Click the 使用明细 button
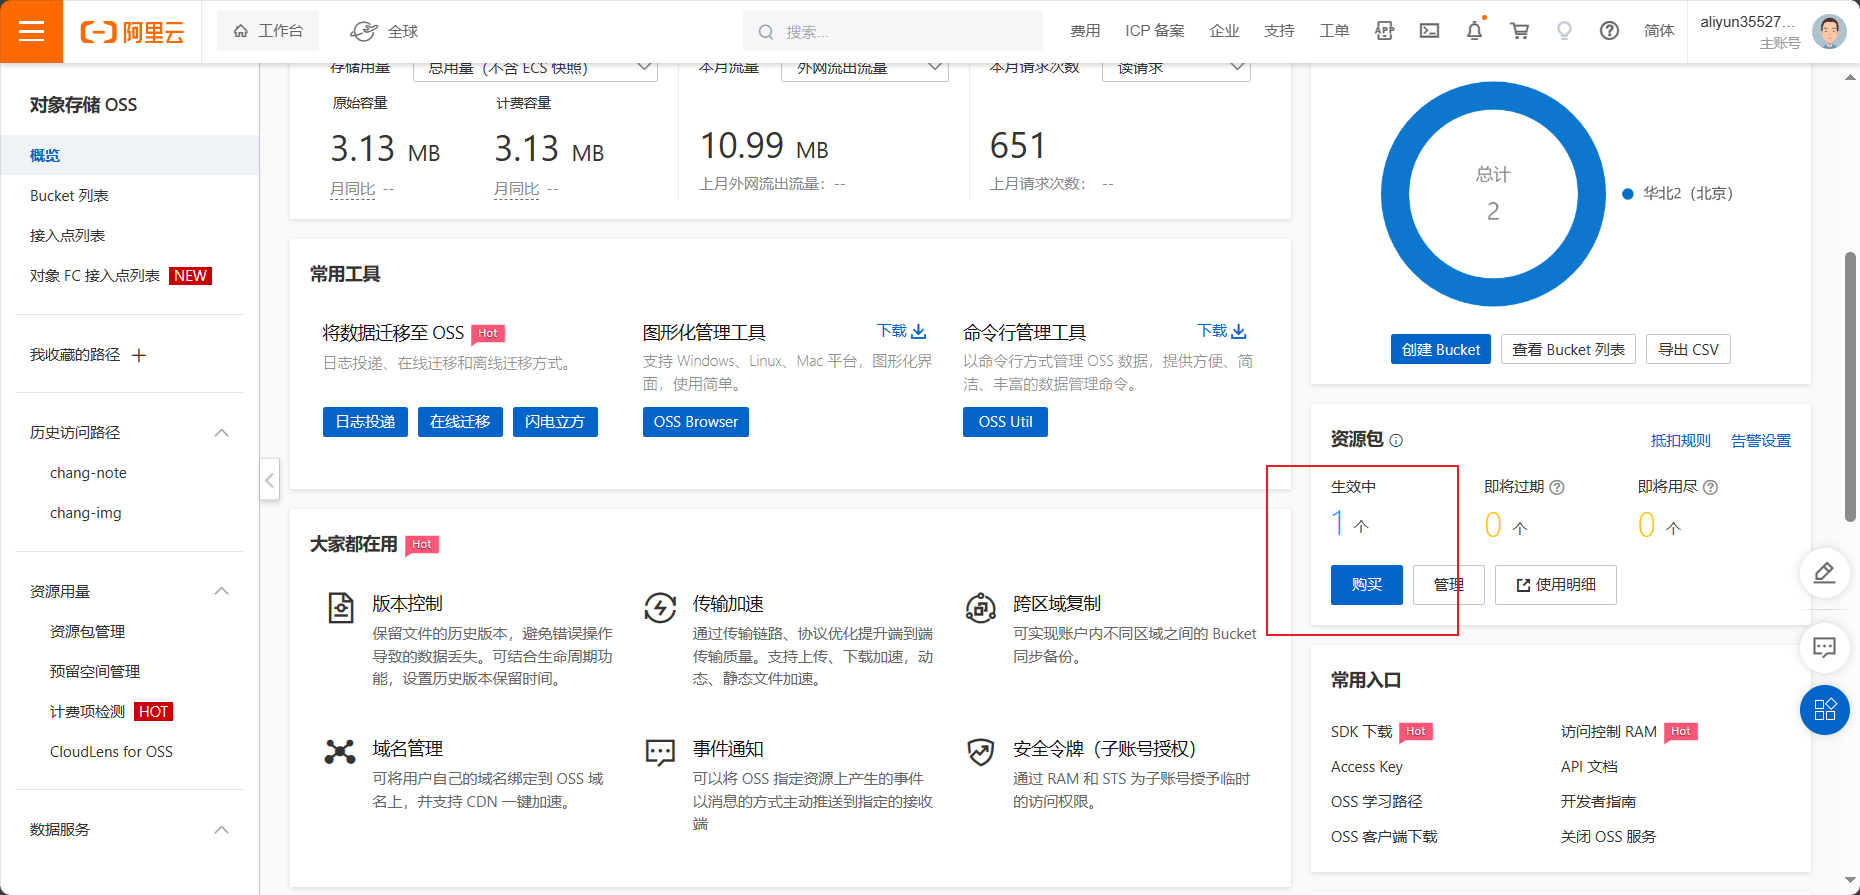 pyautogui.click(x=1555, y=585)
